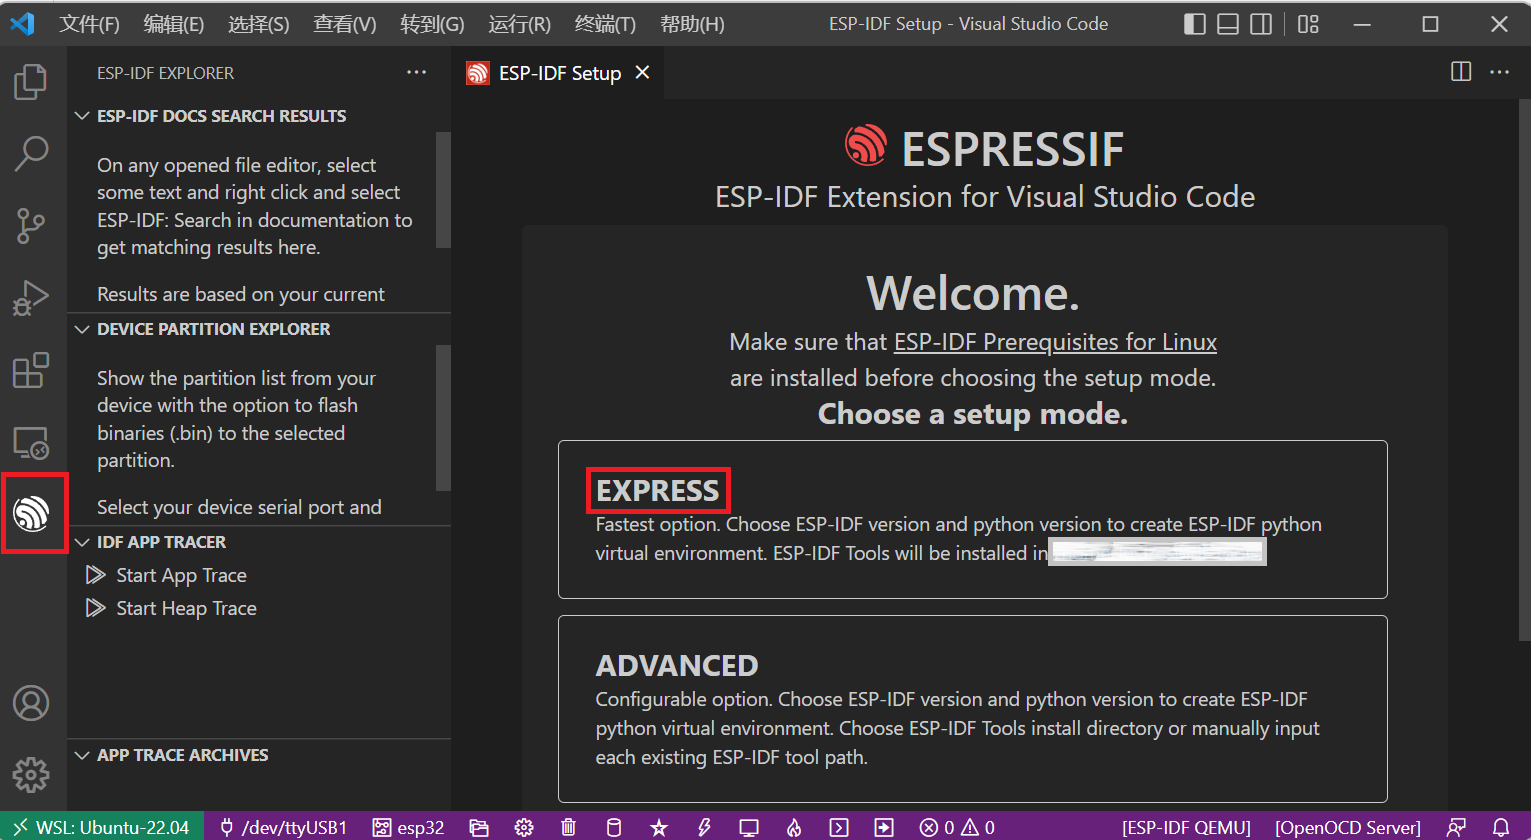Click the serial port /dev/ttyUSB1 status item

(283, 827)
